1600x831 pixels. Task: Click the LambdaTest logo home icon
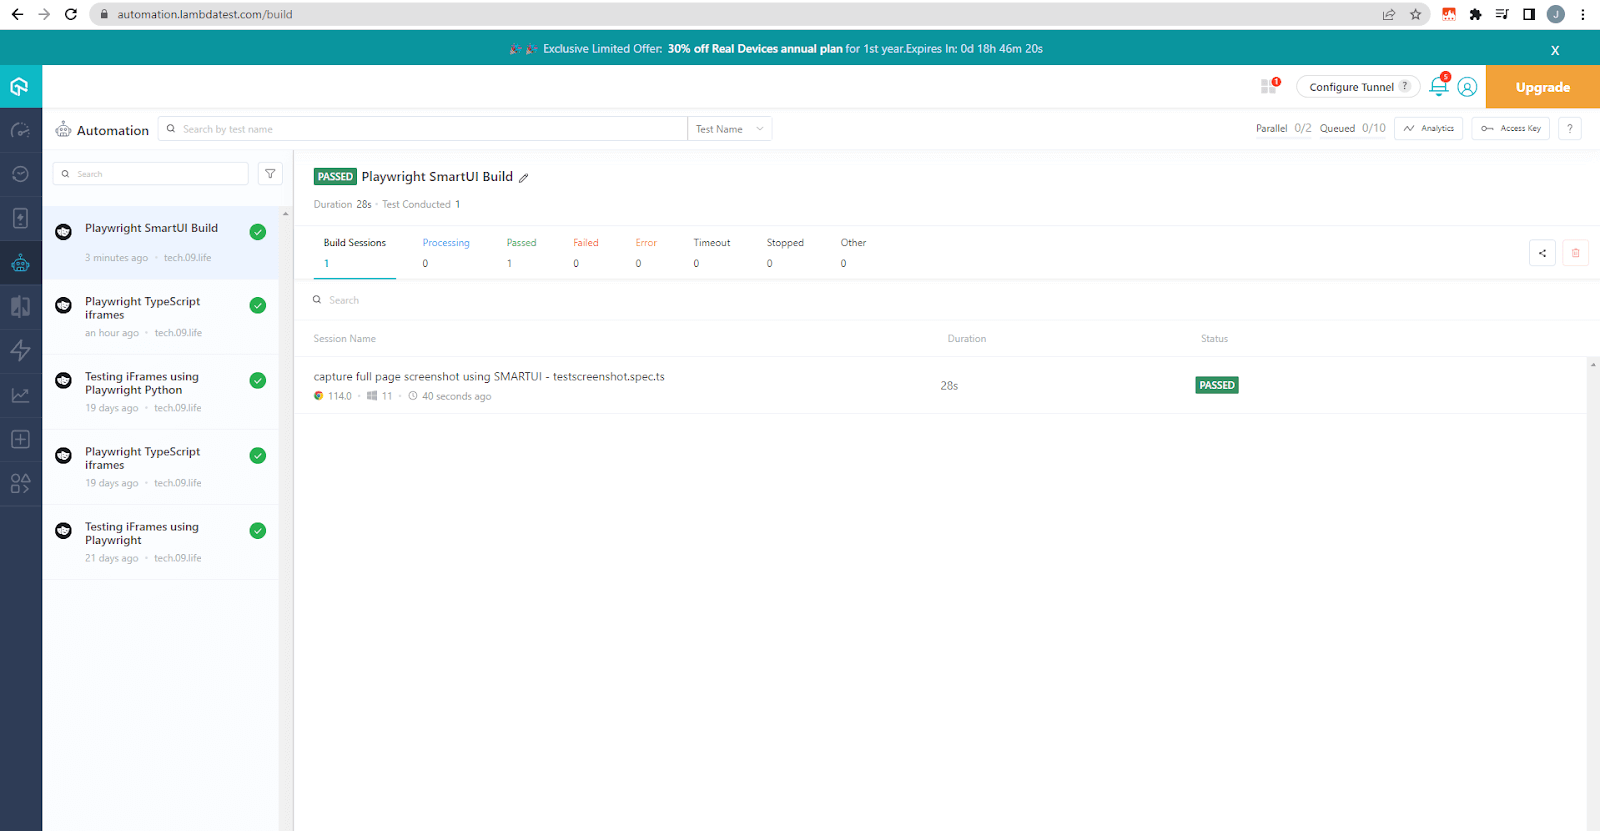coord(20,87)
